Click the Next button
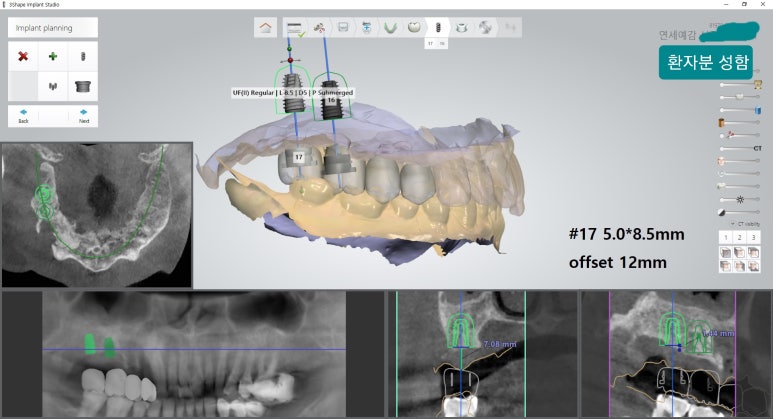Screen dimensions: 773x419 (83, 115)
